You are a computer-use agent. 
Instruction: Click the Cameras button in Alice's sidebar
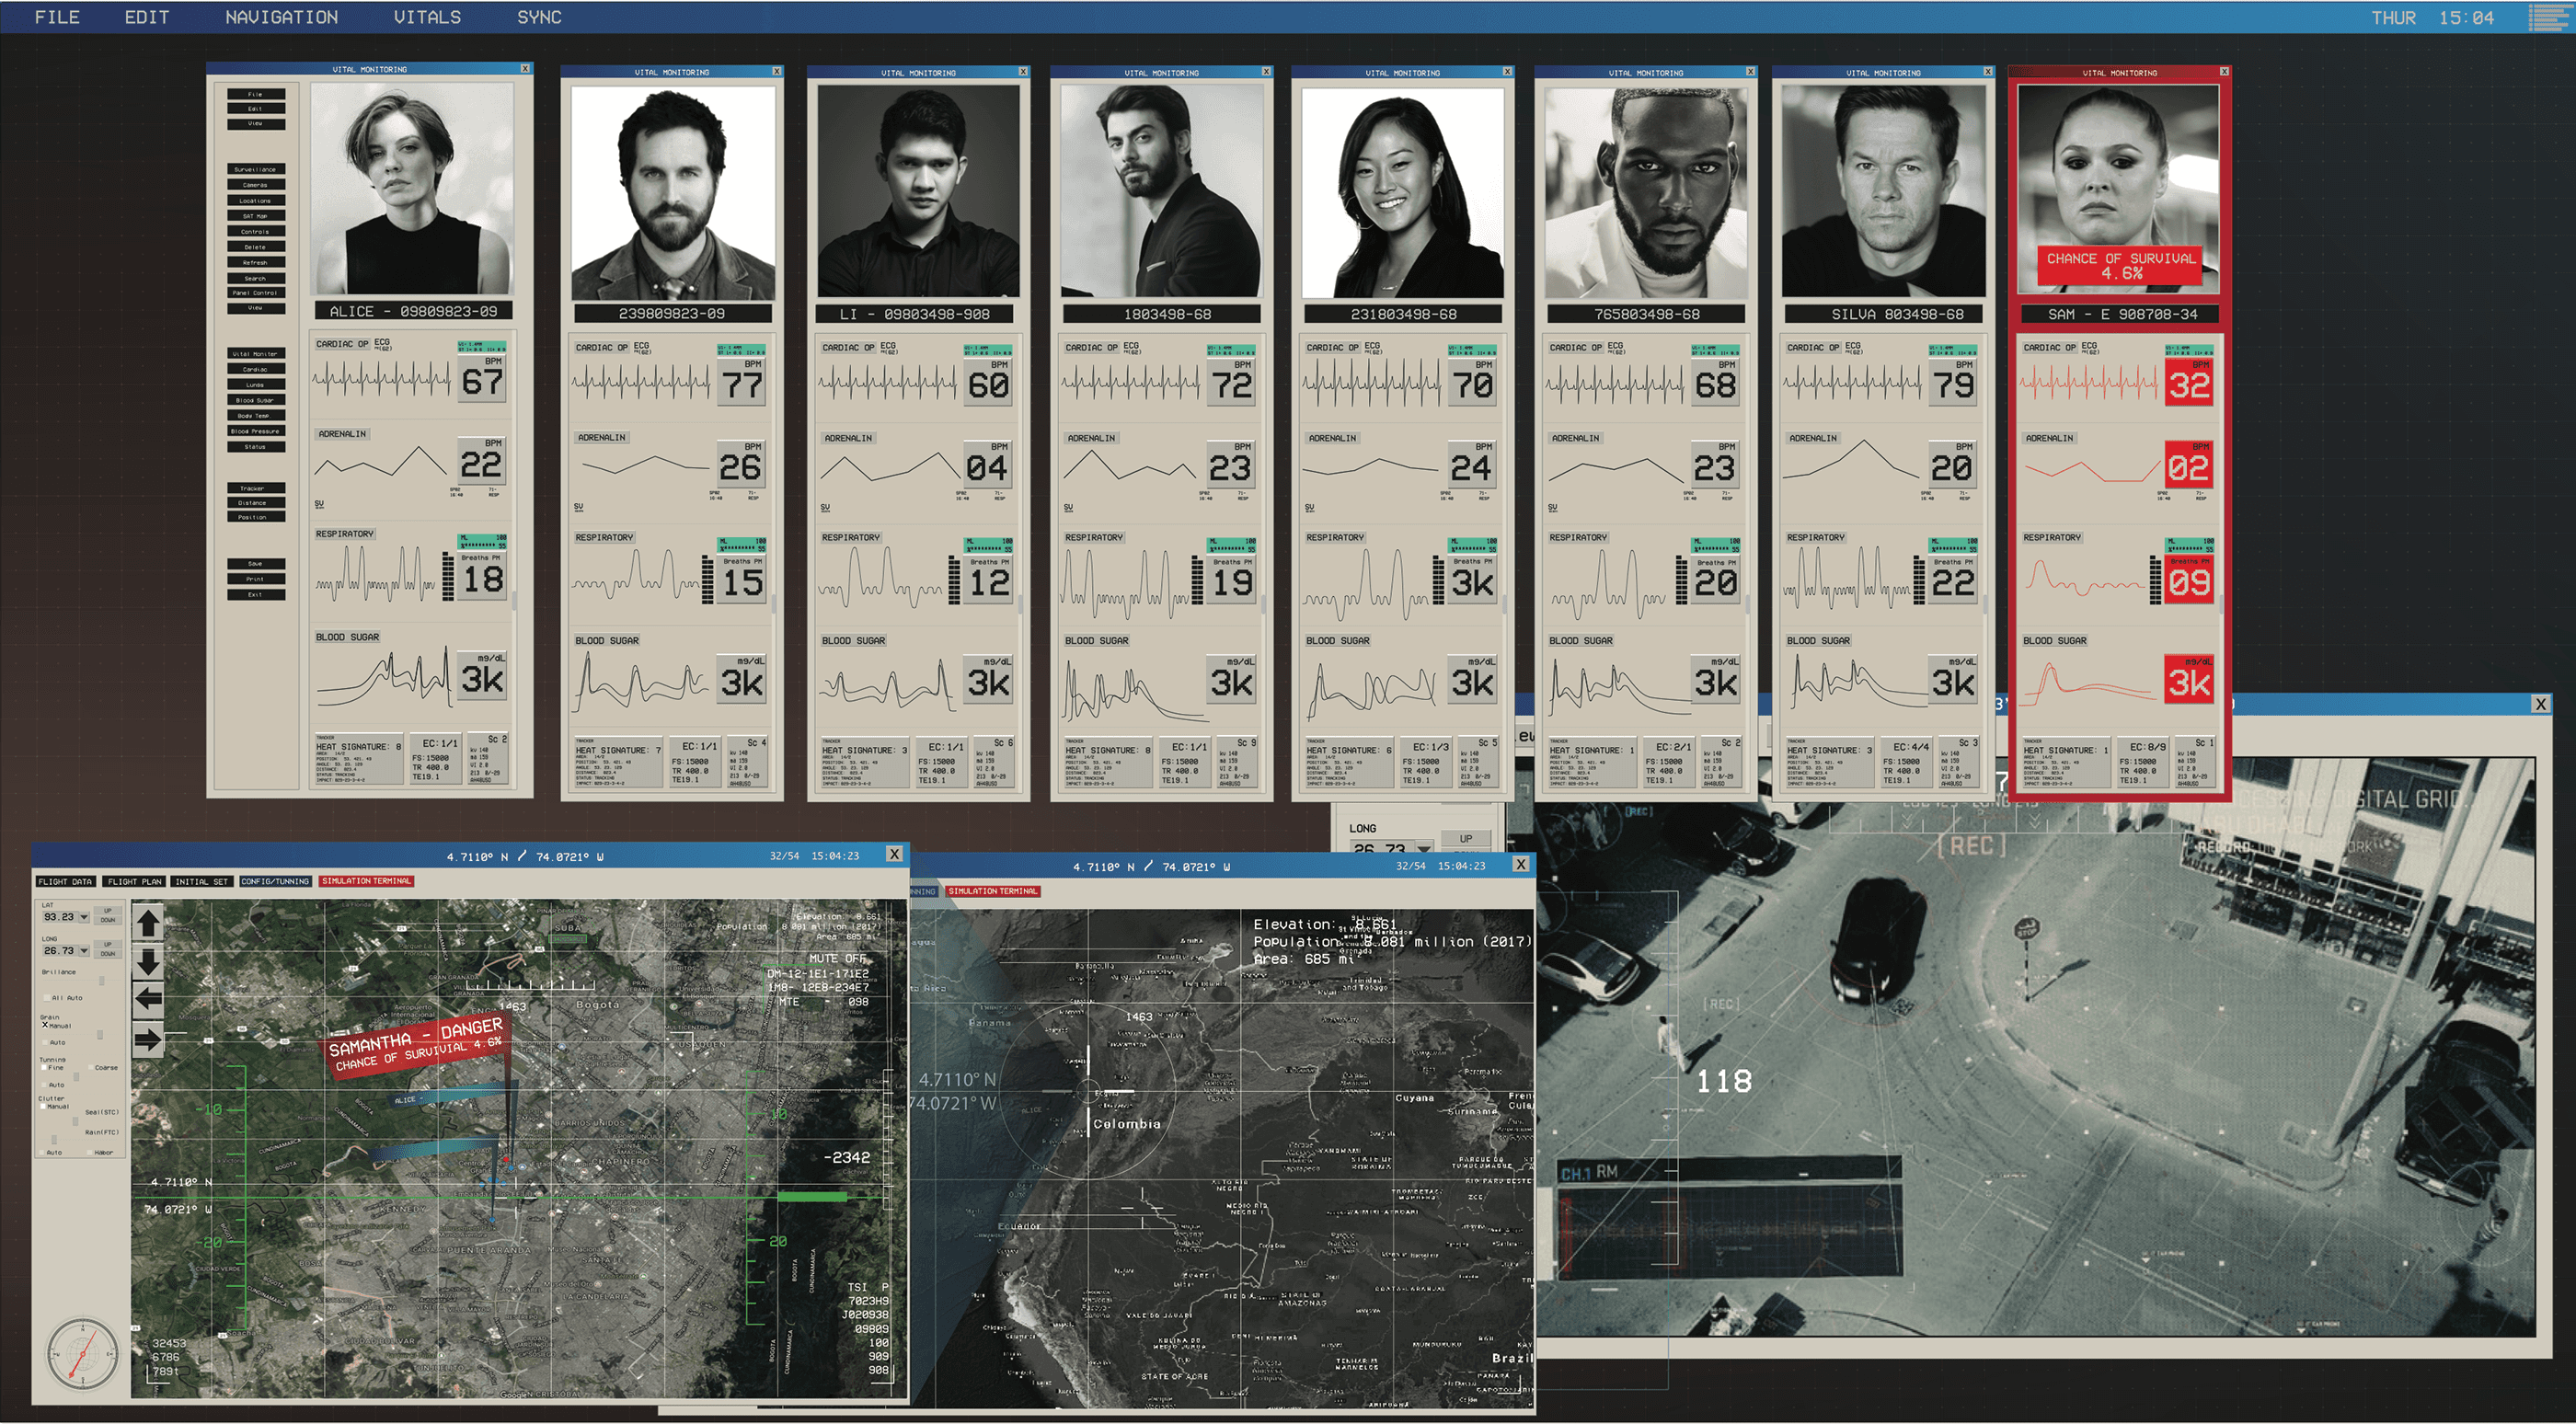[x=255, y=185]
